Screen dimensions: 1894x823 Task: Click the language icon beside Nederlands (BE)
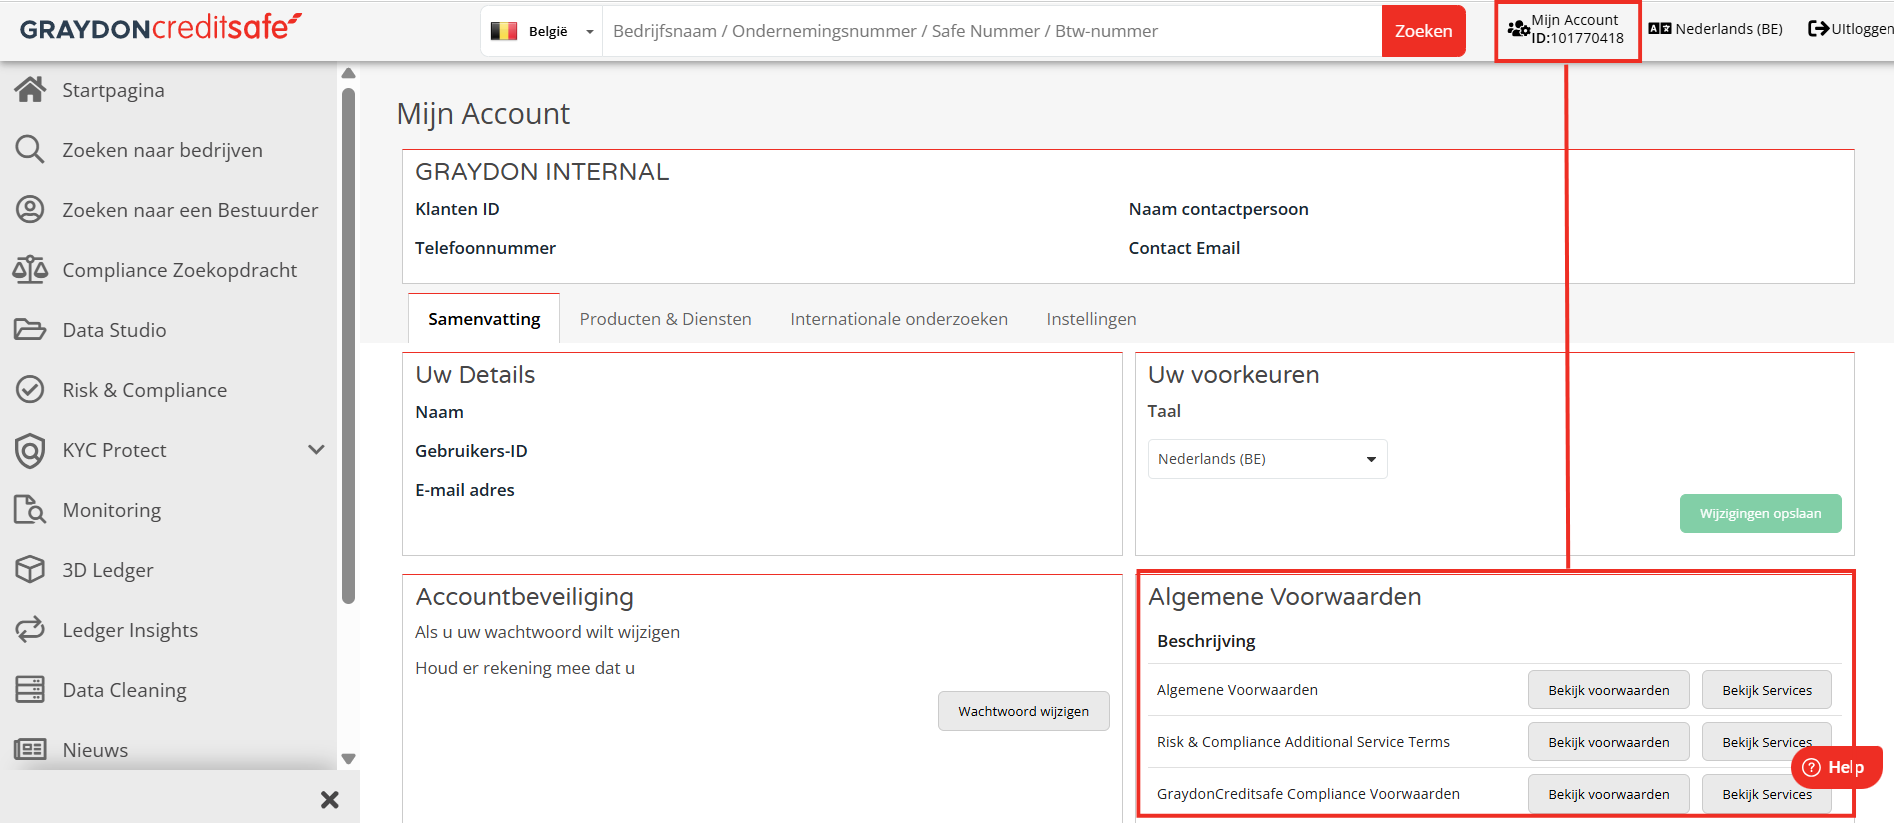pyautogui.click(x=1660, y=29)
